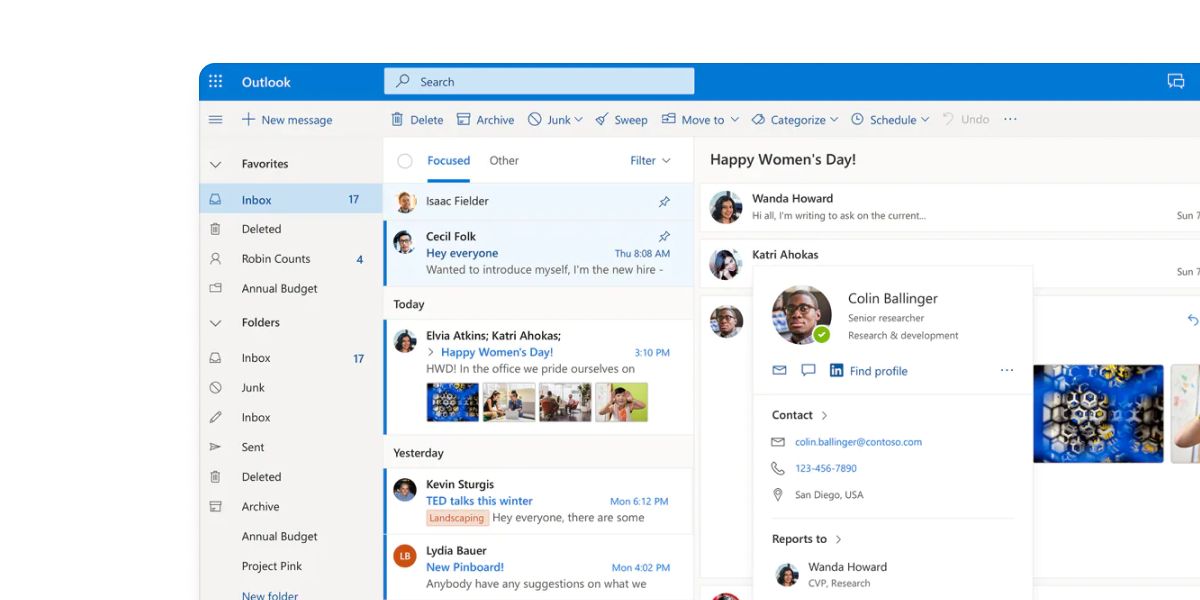Image resolution: width=1200 pixels, height=600 pixels.
Task: Collapse the Favorites section
Action: [215, 164]
